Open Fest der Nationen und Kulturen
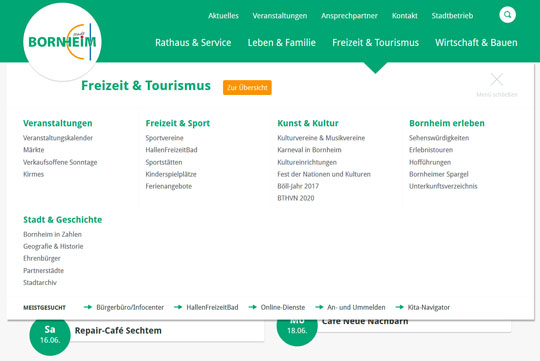540x361 pixels. [324, 174]
